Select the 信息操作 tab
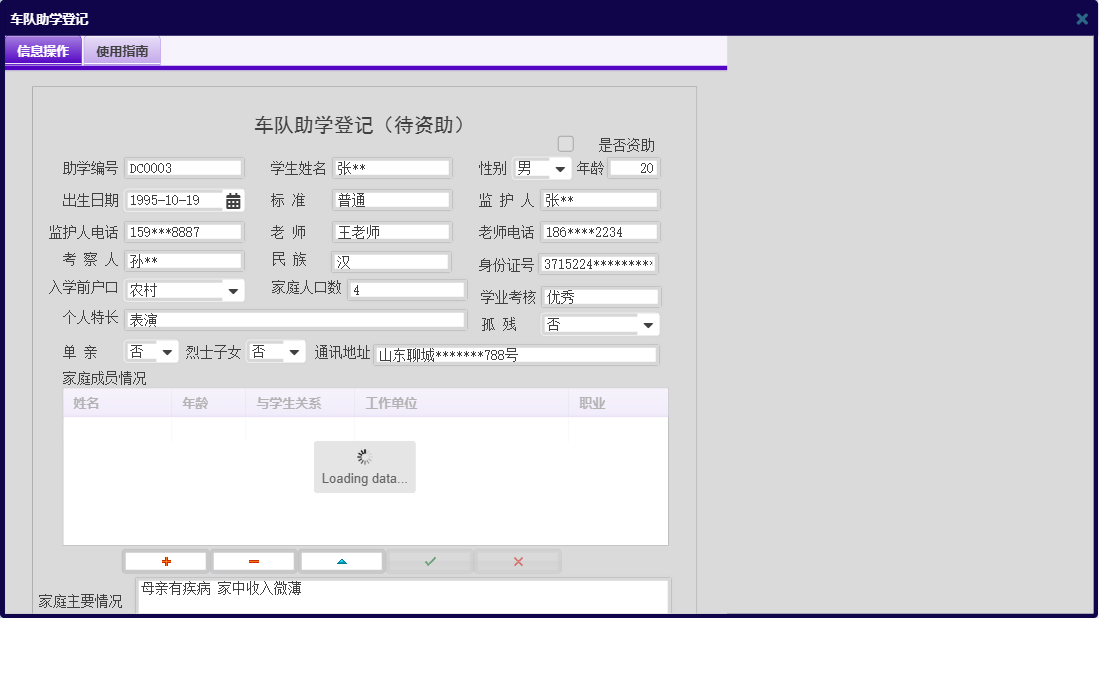Screen dimensions: 1099x687 tap(43, 49)
